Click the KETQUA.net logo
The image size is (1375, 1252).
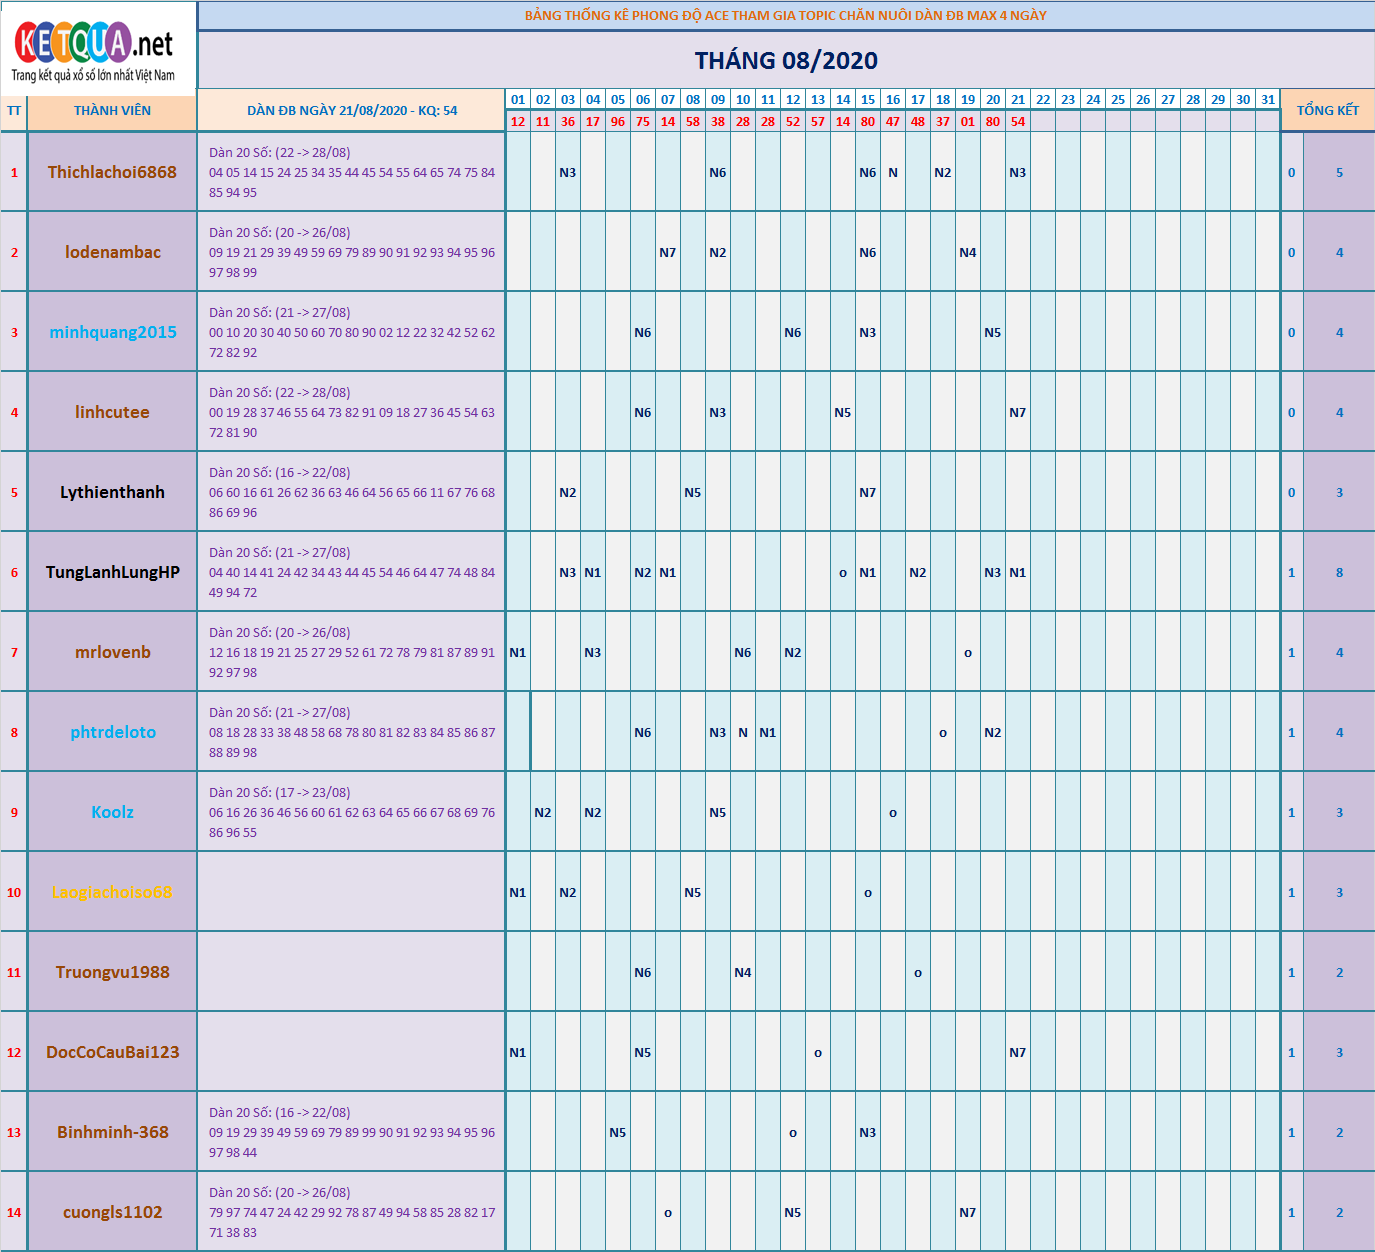click(x=94, y=50)
